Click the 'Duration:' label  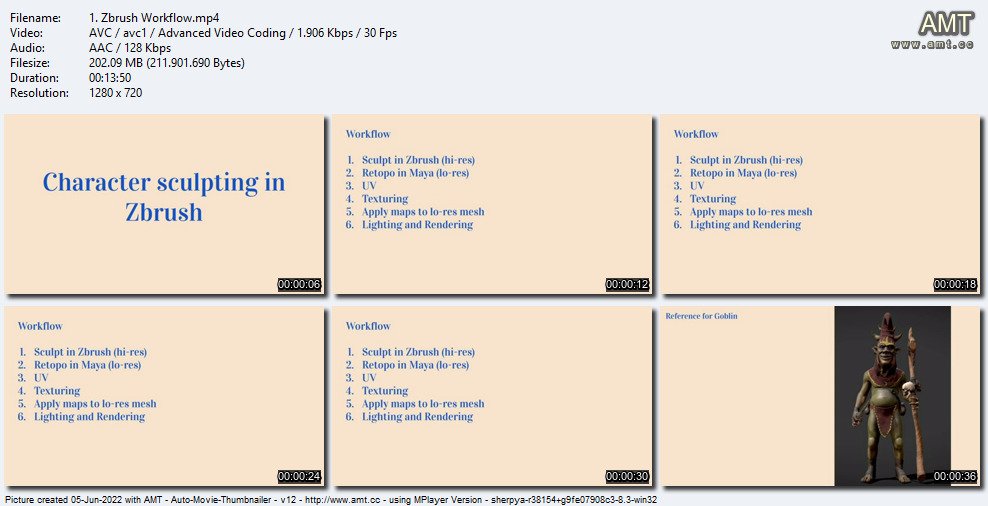coord(34,78)
